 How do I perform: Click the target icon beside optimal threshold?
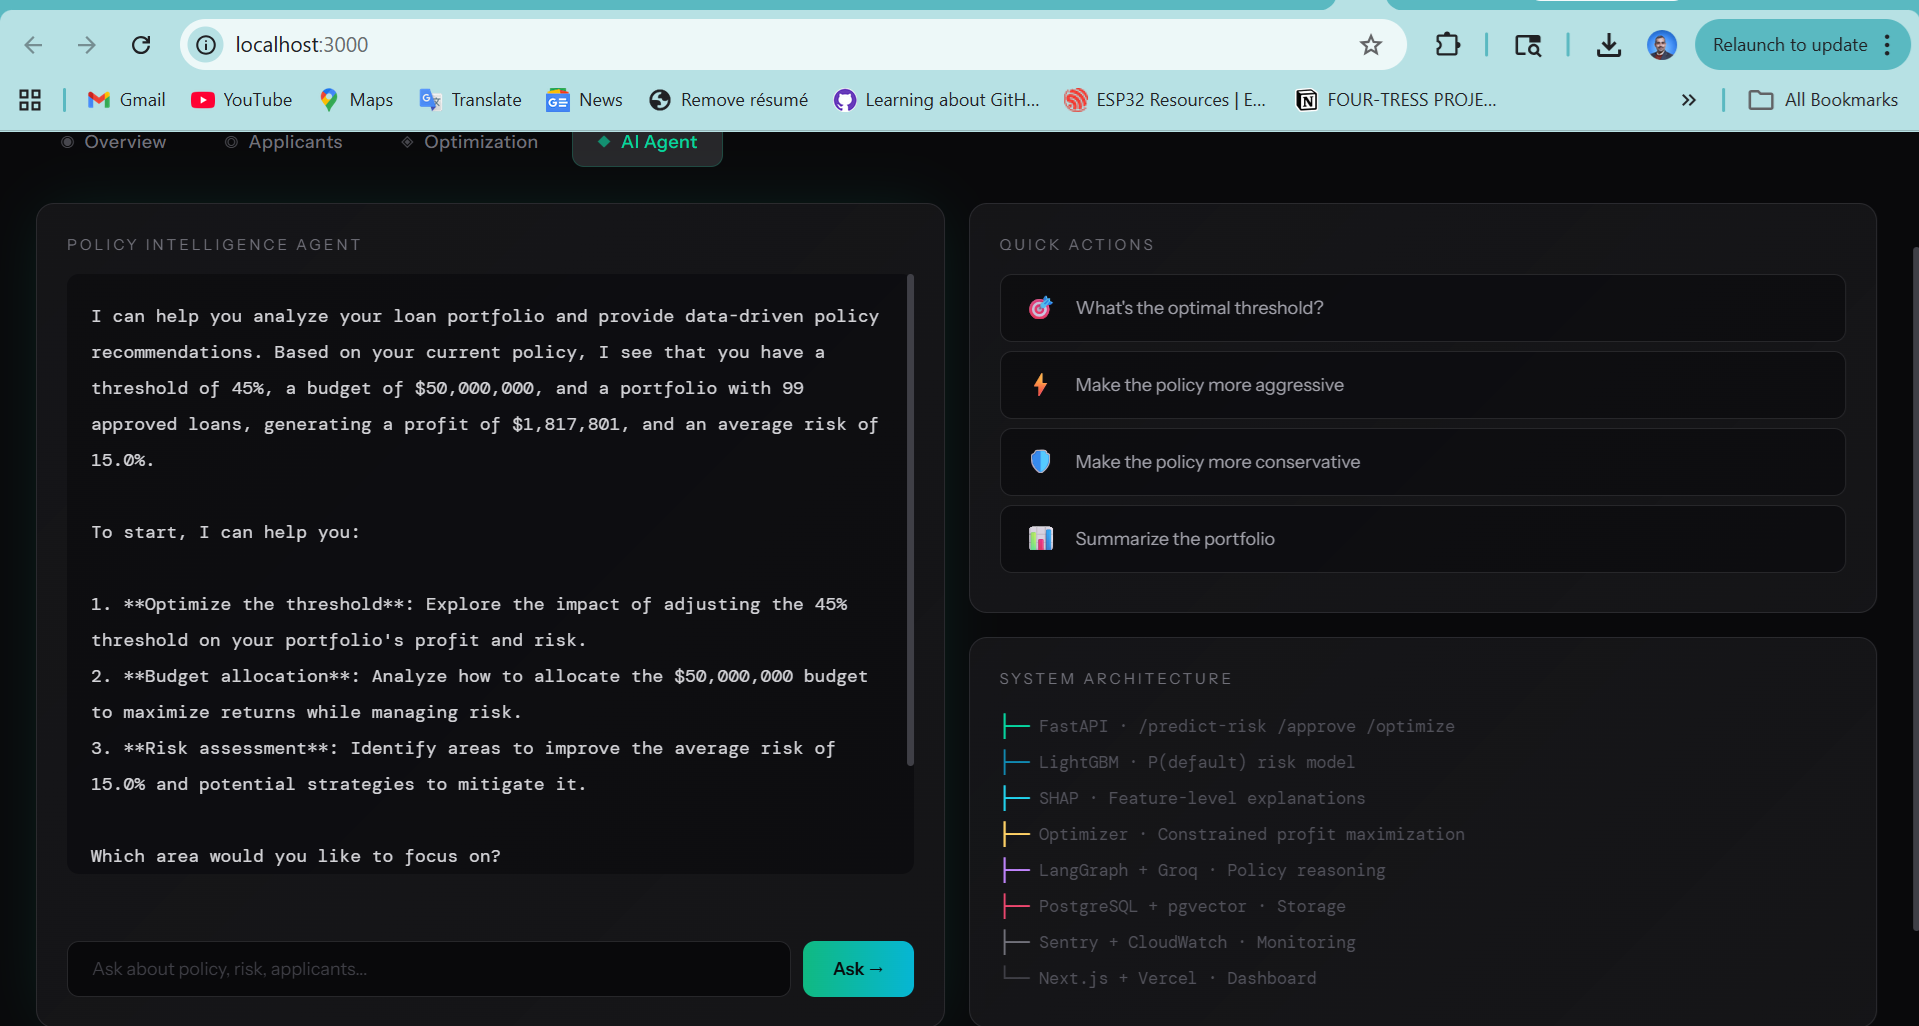coord(1040,308)
